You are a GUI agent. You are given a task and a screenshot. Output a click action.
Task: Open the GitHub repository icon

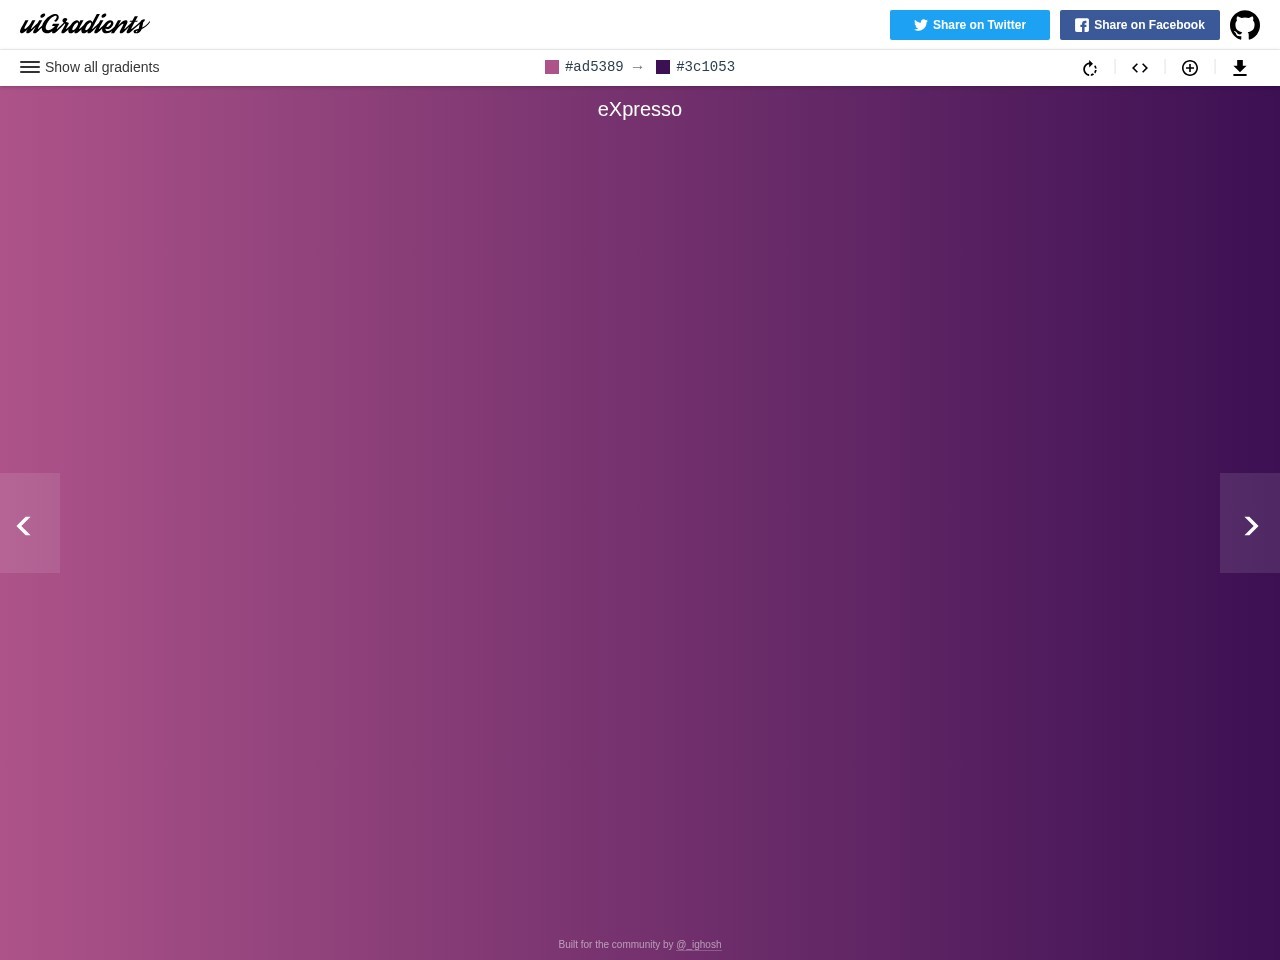click(1245, 25)
